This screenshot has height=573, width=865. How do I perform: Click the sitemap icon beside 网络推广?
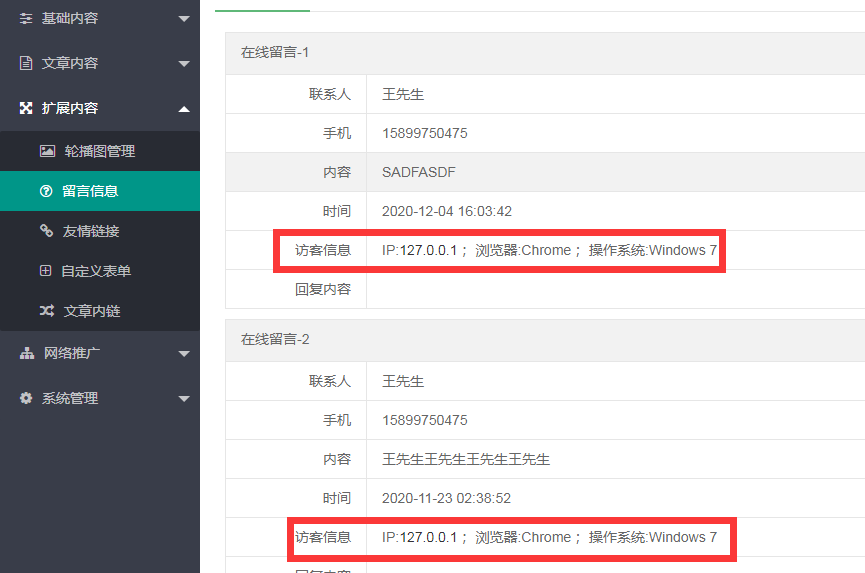(x=26, y=353)
